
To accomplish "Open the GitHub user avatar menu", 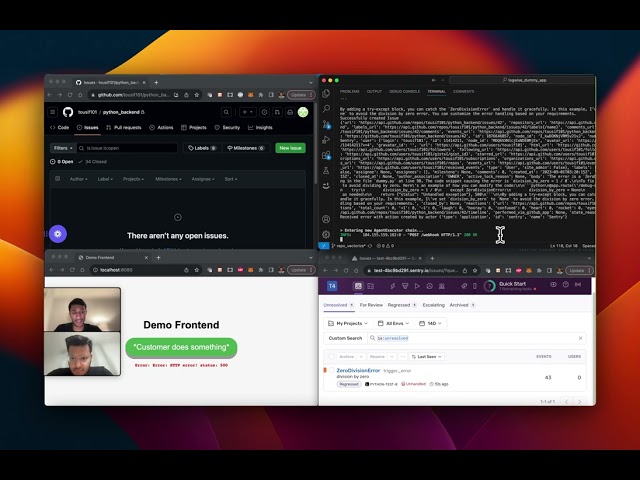I will (x=303, y=112).
